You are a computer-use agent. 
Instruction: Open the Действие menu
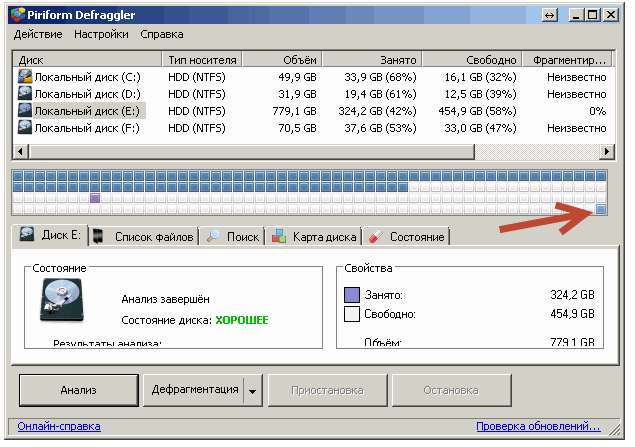[x=39, y=34]
